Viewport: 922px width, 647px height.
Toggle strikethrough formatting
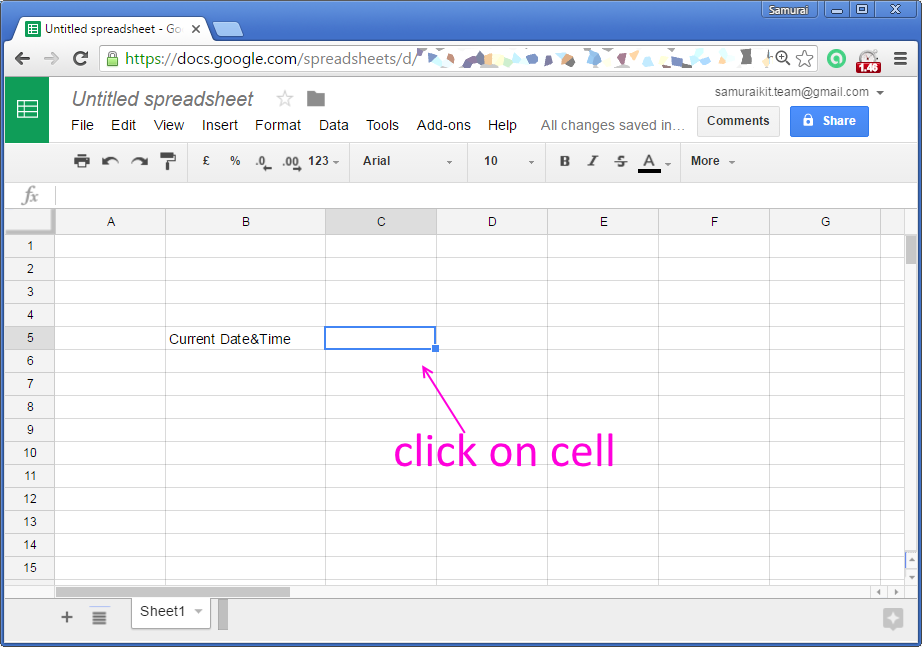(x=621, y=161)
